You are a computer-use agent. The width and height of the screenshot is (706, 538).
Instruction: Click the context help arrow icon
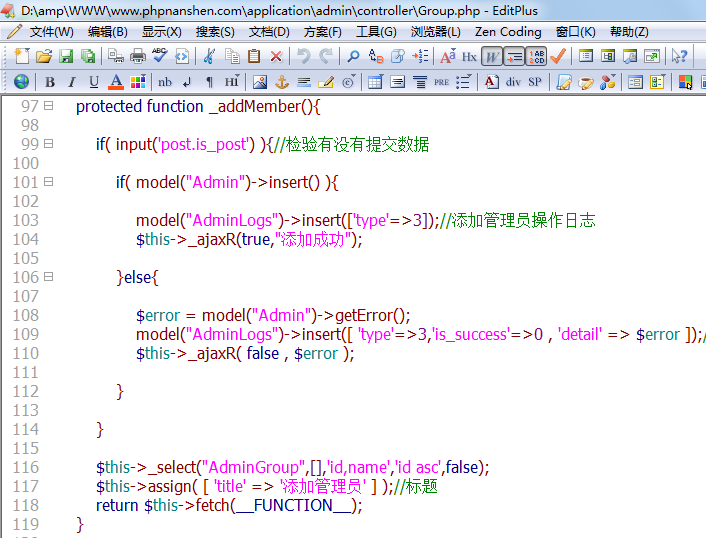679,56
